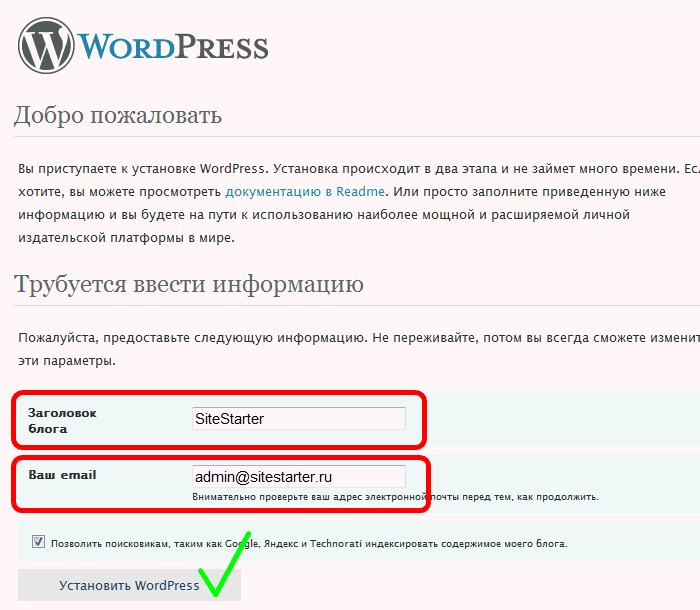
Task: Click the WordPress logo
Action: [x=143, y=46]
